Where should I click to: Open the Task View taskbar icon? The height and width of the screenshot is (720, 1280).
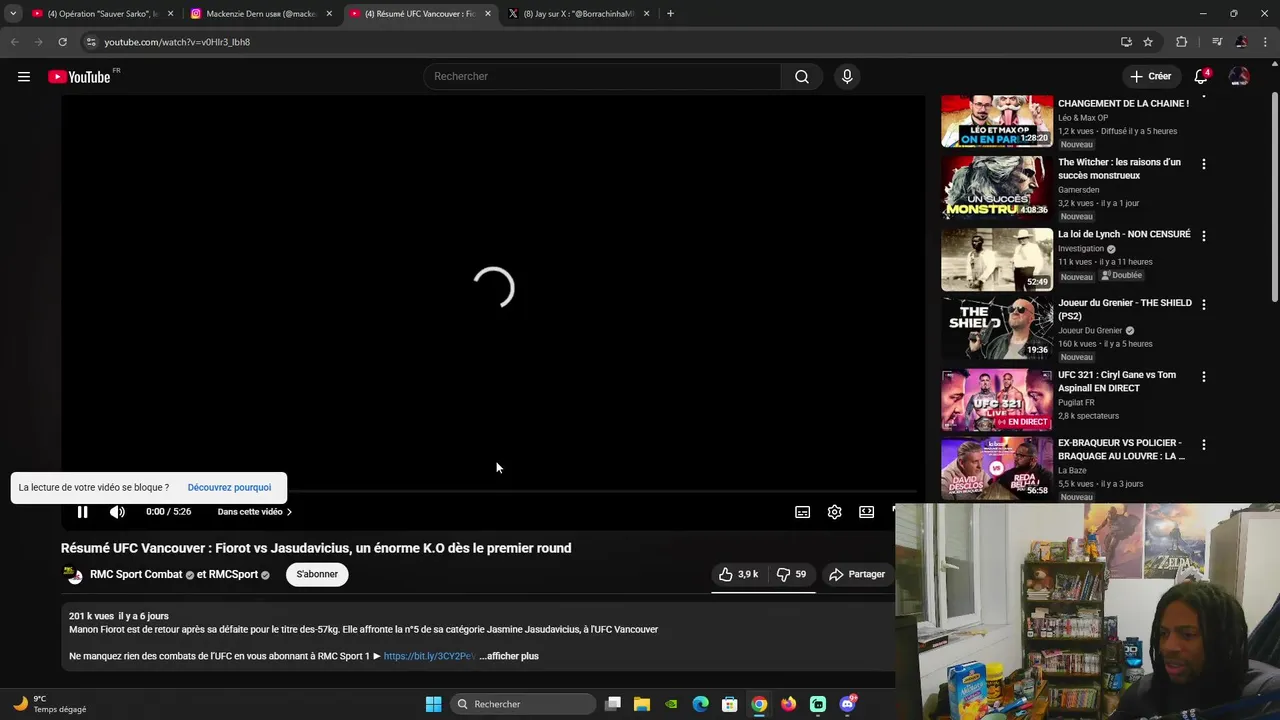pyautogui.click(x=613, y=704)
